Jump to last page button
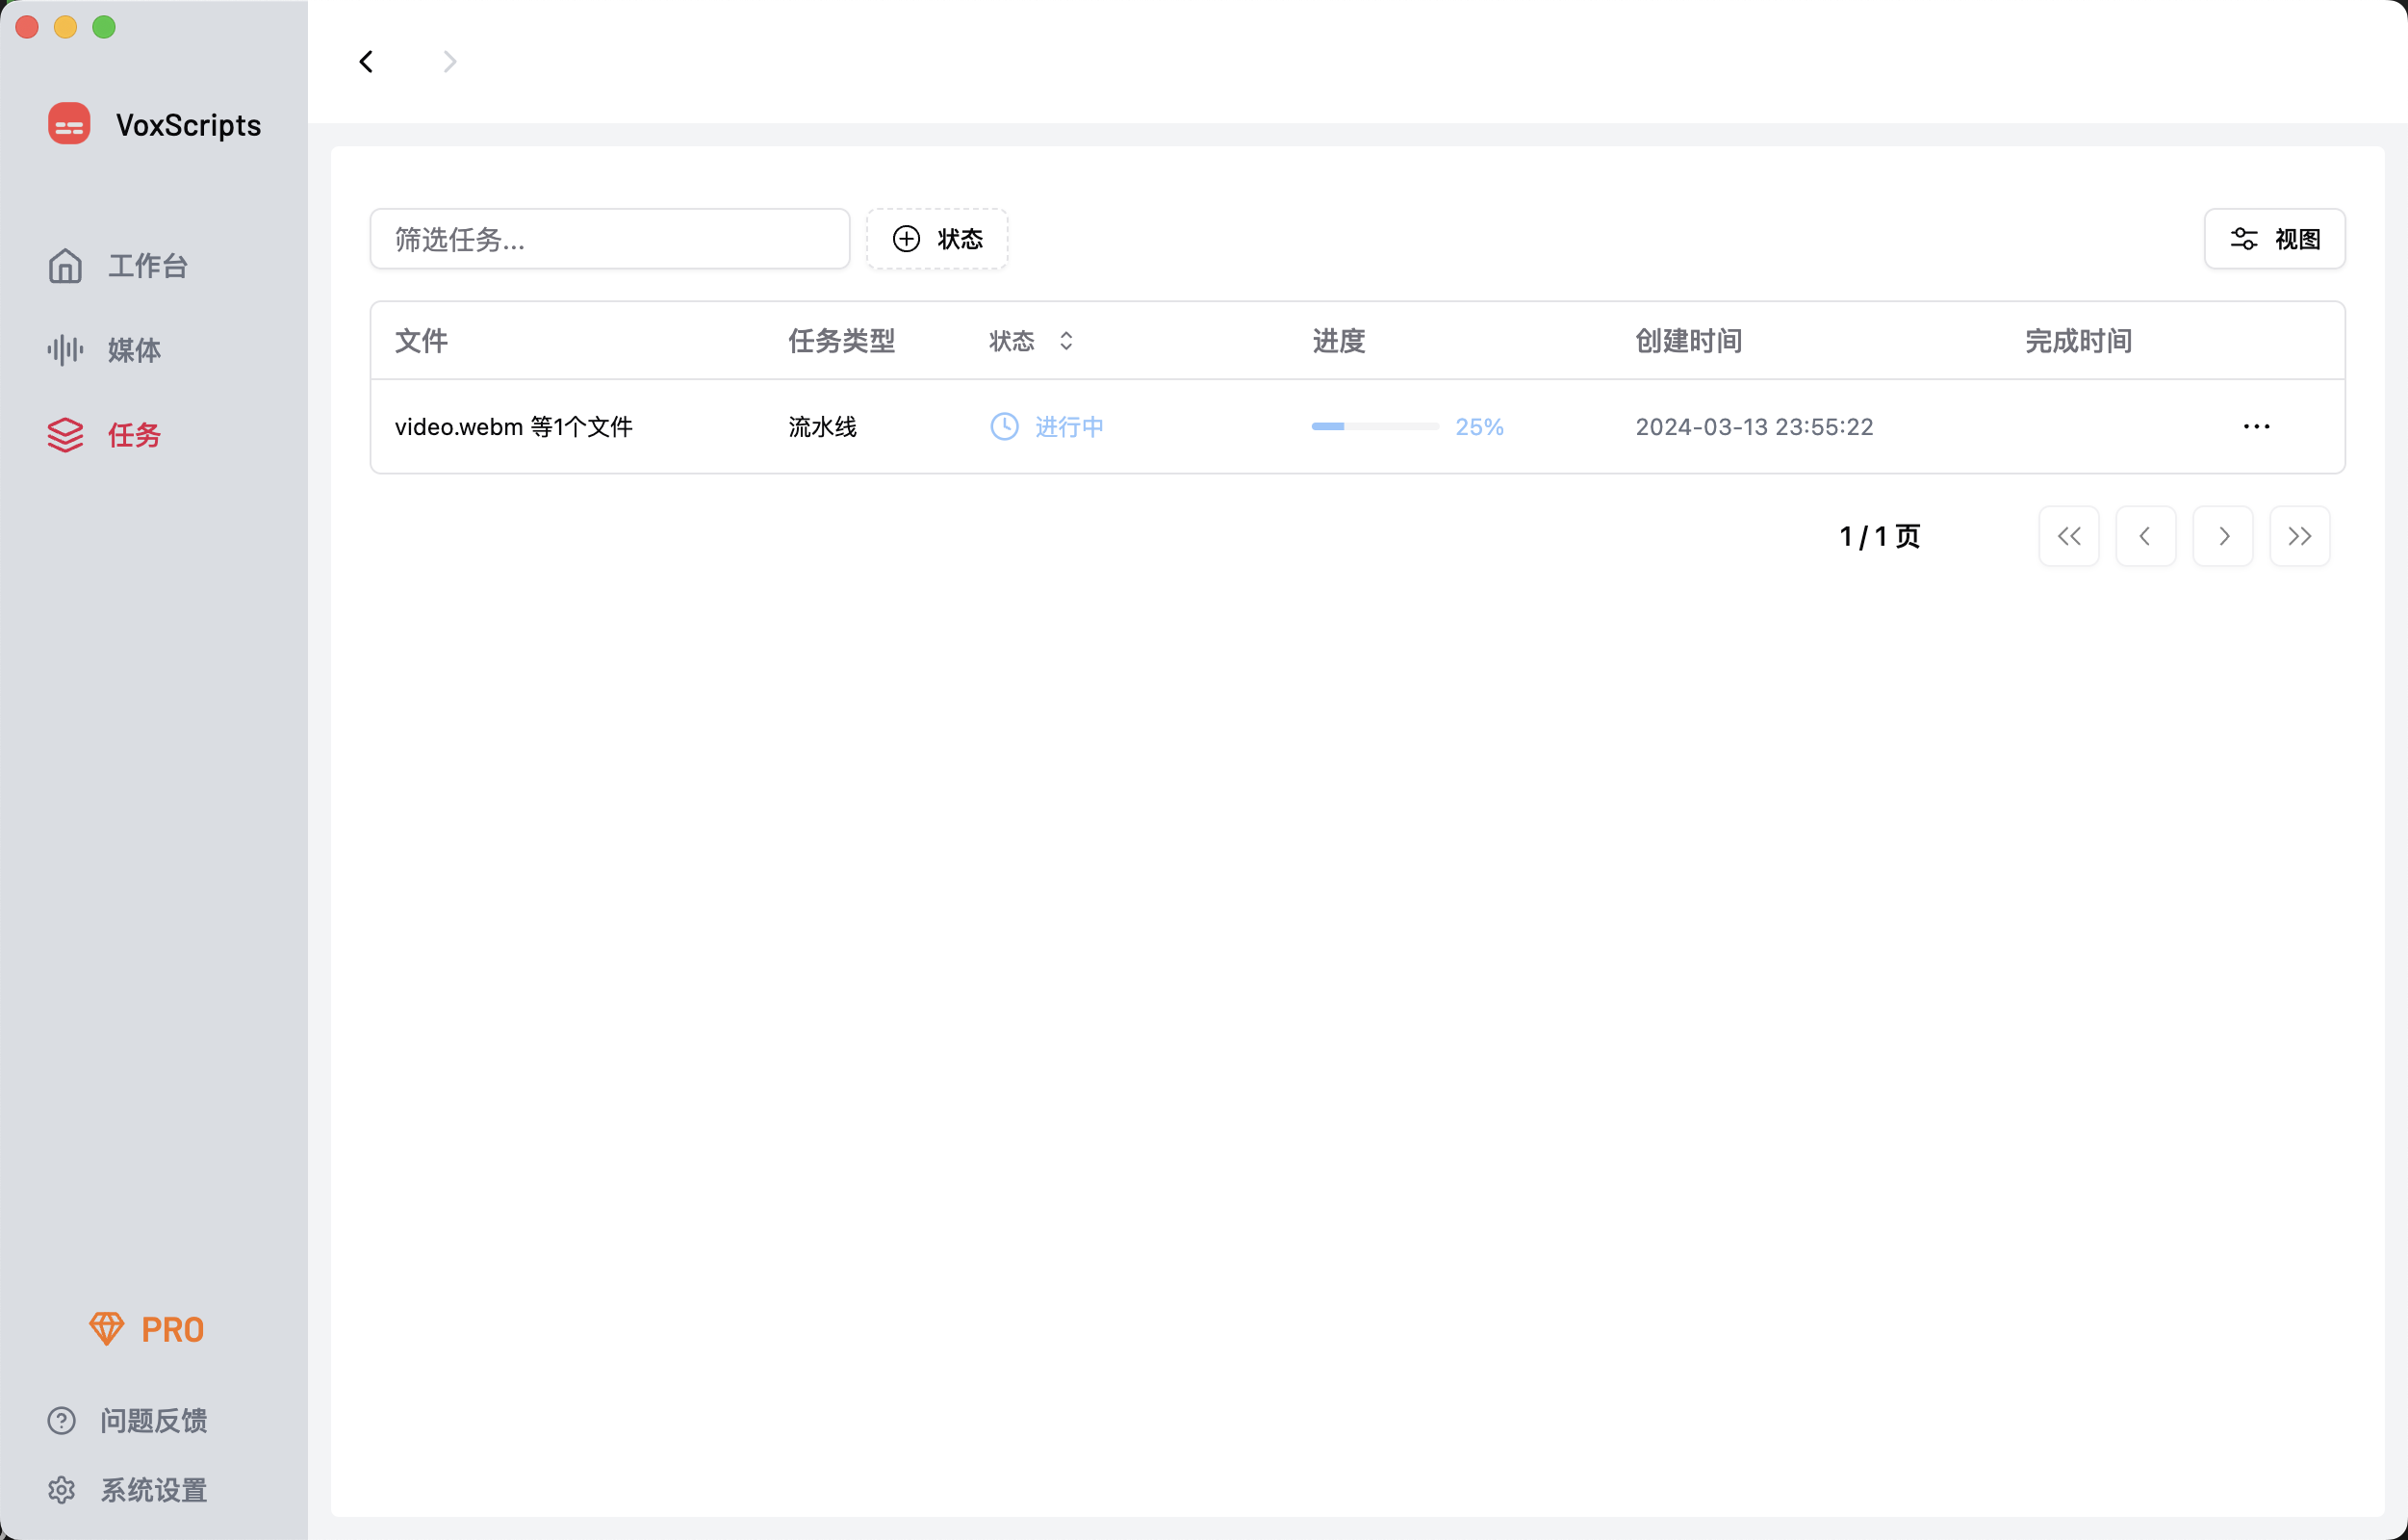This screenshot has width=2408, height=1540. [2300, 537]
